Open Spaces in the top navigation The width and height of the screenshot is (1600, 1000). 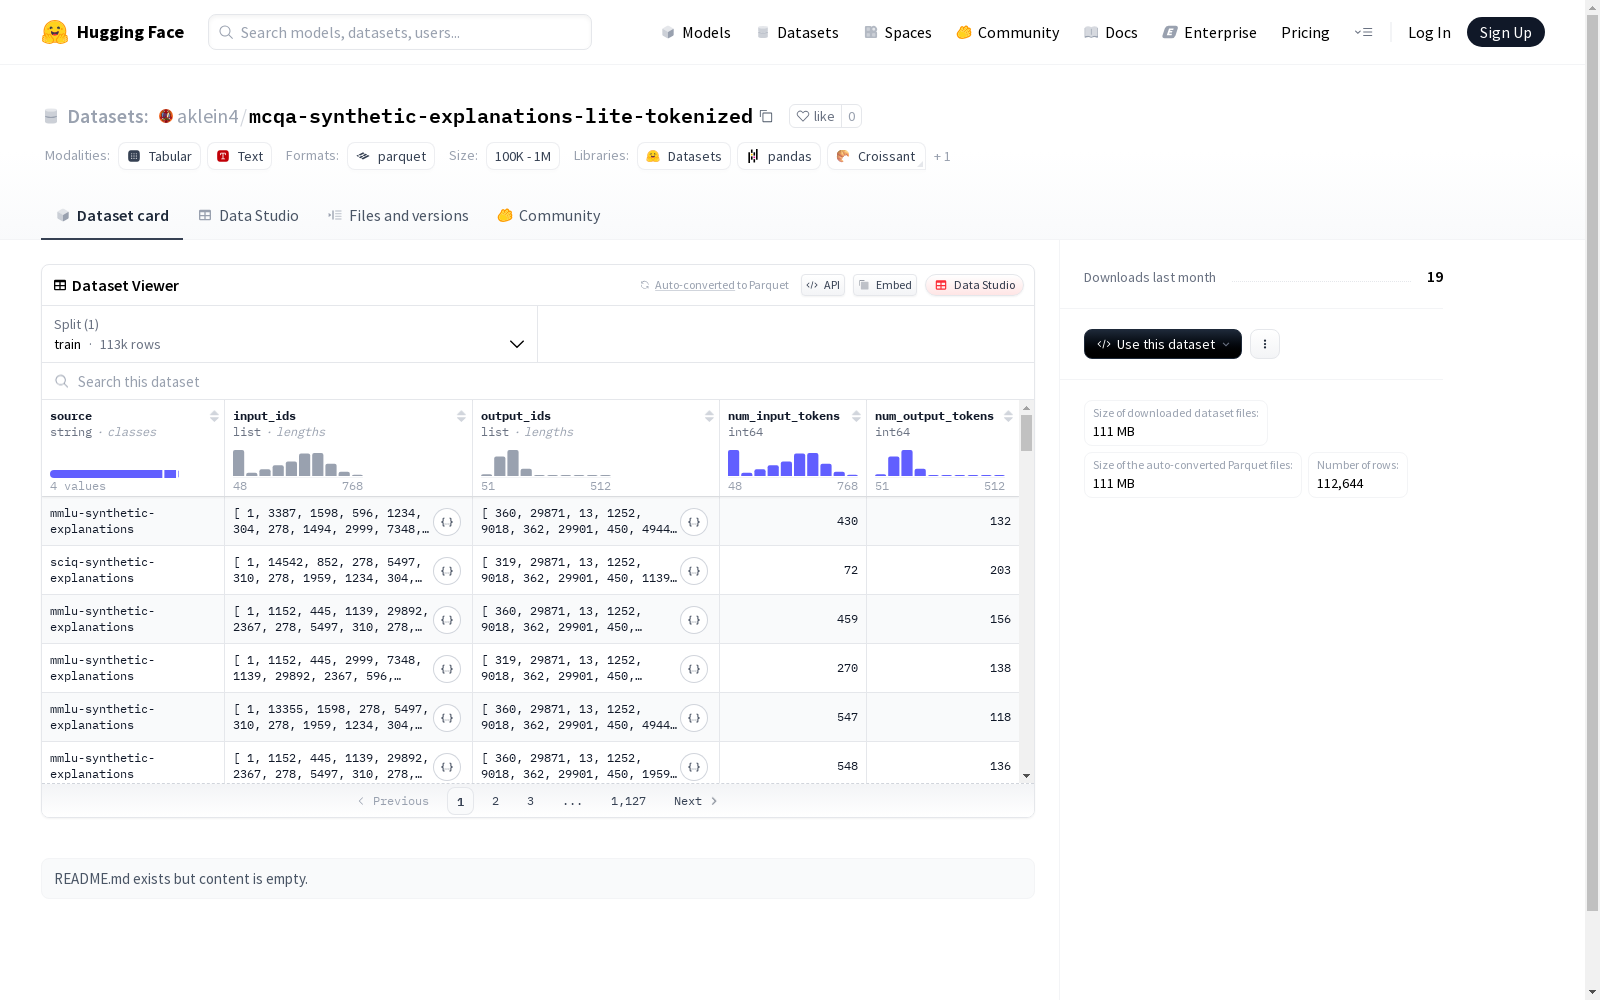[x=897, y=32]
